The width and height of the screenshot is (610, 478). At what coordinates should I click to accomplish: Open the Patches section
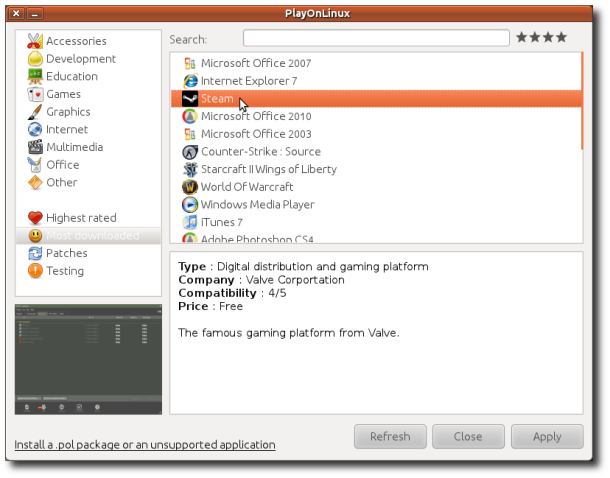coord(67,253)
